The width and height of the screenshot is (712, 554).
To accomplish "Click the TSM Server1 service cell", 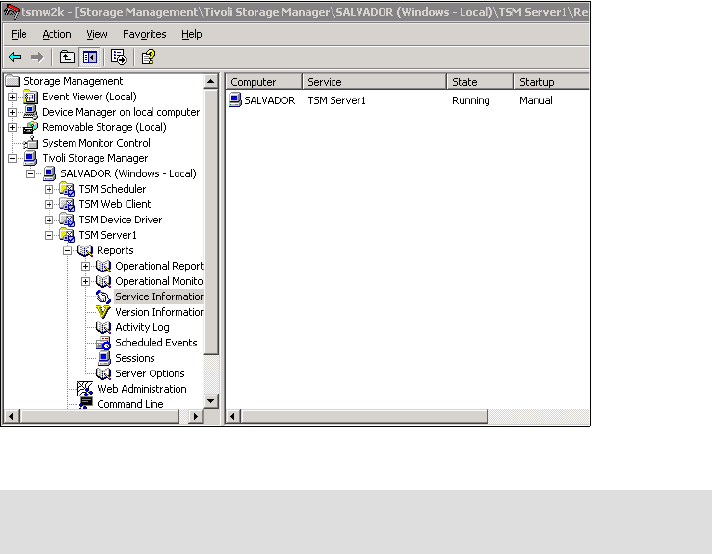I will point(336,100).
